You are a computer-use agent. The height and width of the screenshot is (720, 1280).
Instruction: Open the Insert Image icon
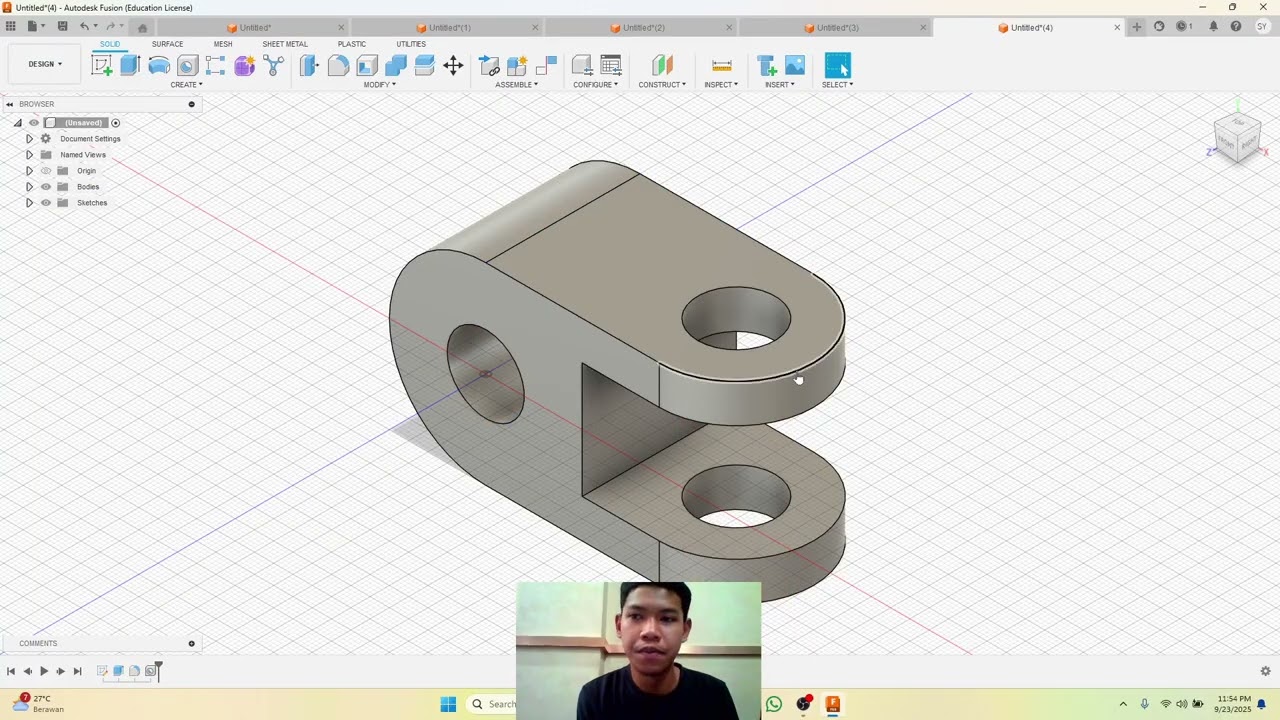(795, 66)
